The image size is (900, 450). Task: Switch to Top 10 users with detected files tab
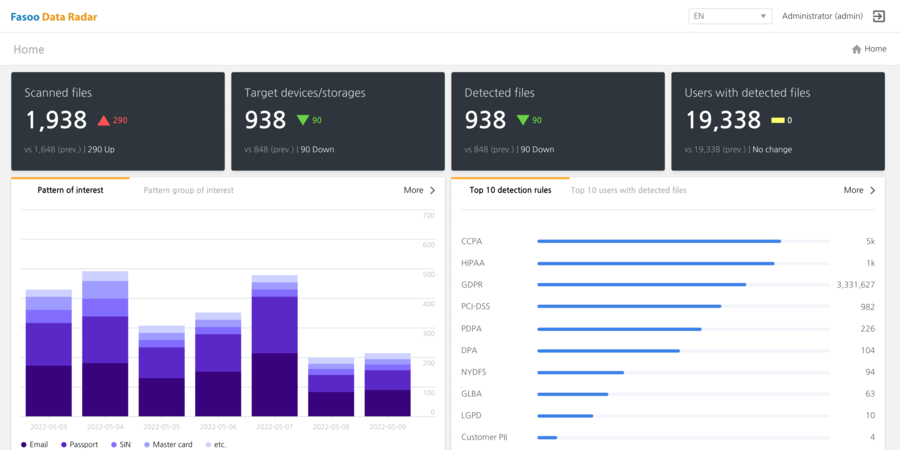[x=628, y=190]
